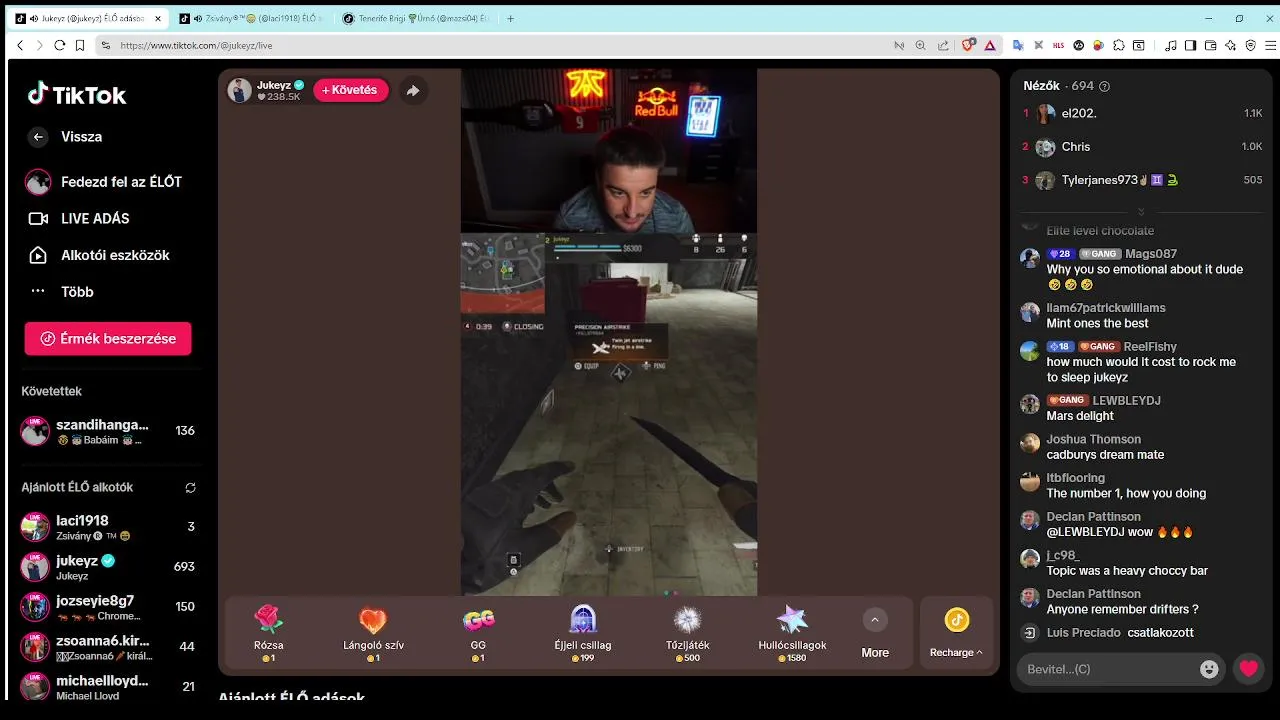
Task: Open the browser hamburger menu
Action: tap(1271, 45)
